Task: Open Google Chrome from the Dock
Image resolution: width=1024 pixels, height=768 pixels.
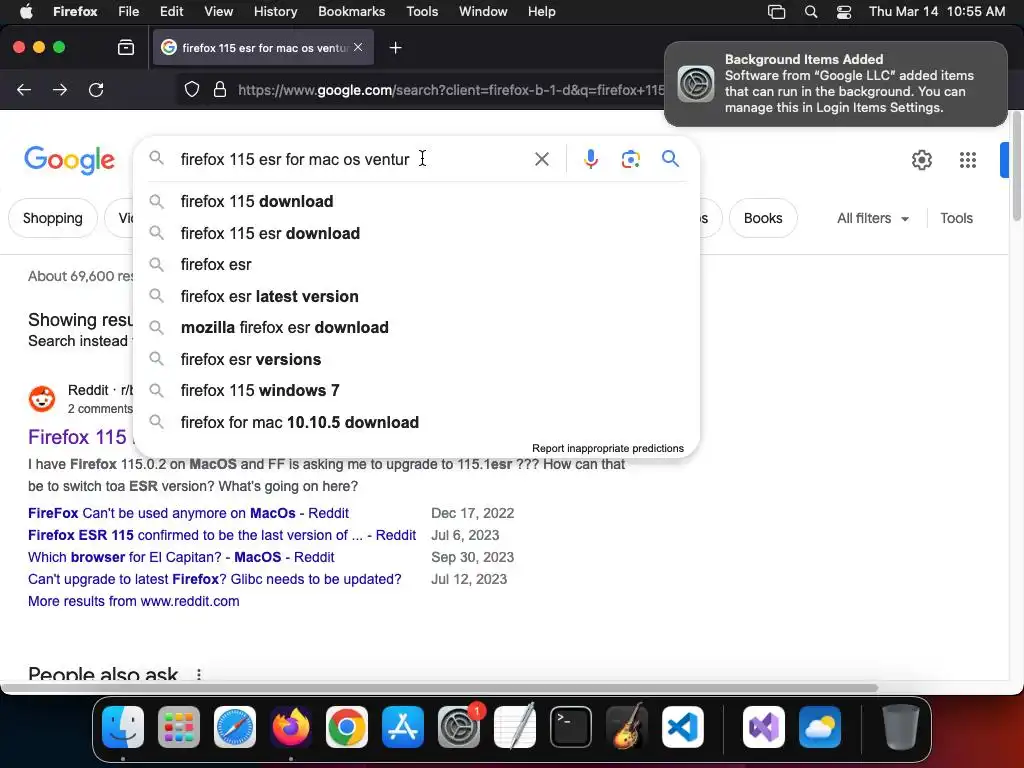Action: point(347,727)
